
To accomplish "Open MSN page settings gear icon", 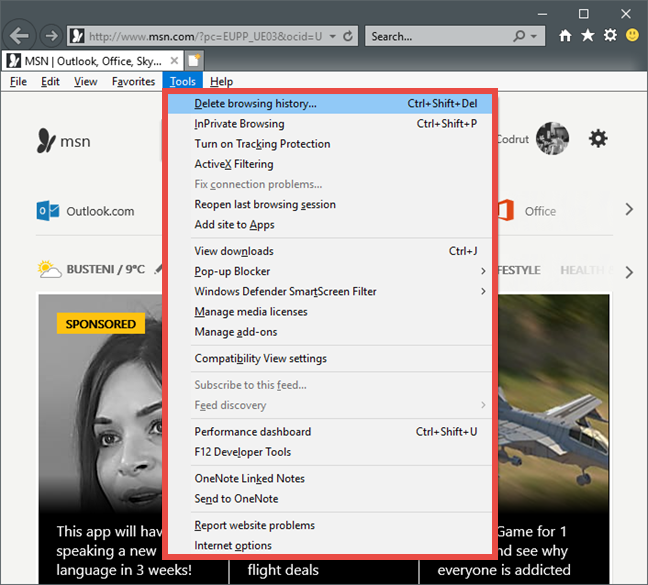I will tap(598, 138).
